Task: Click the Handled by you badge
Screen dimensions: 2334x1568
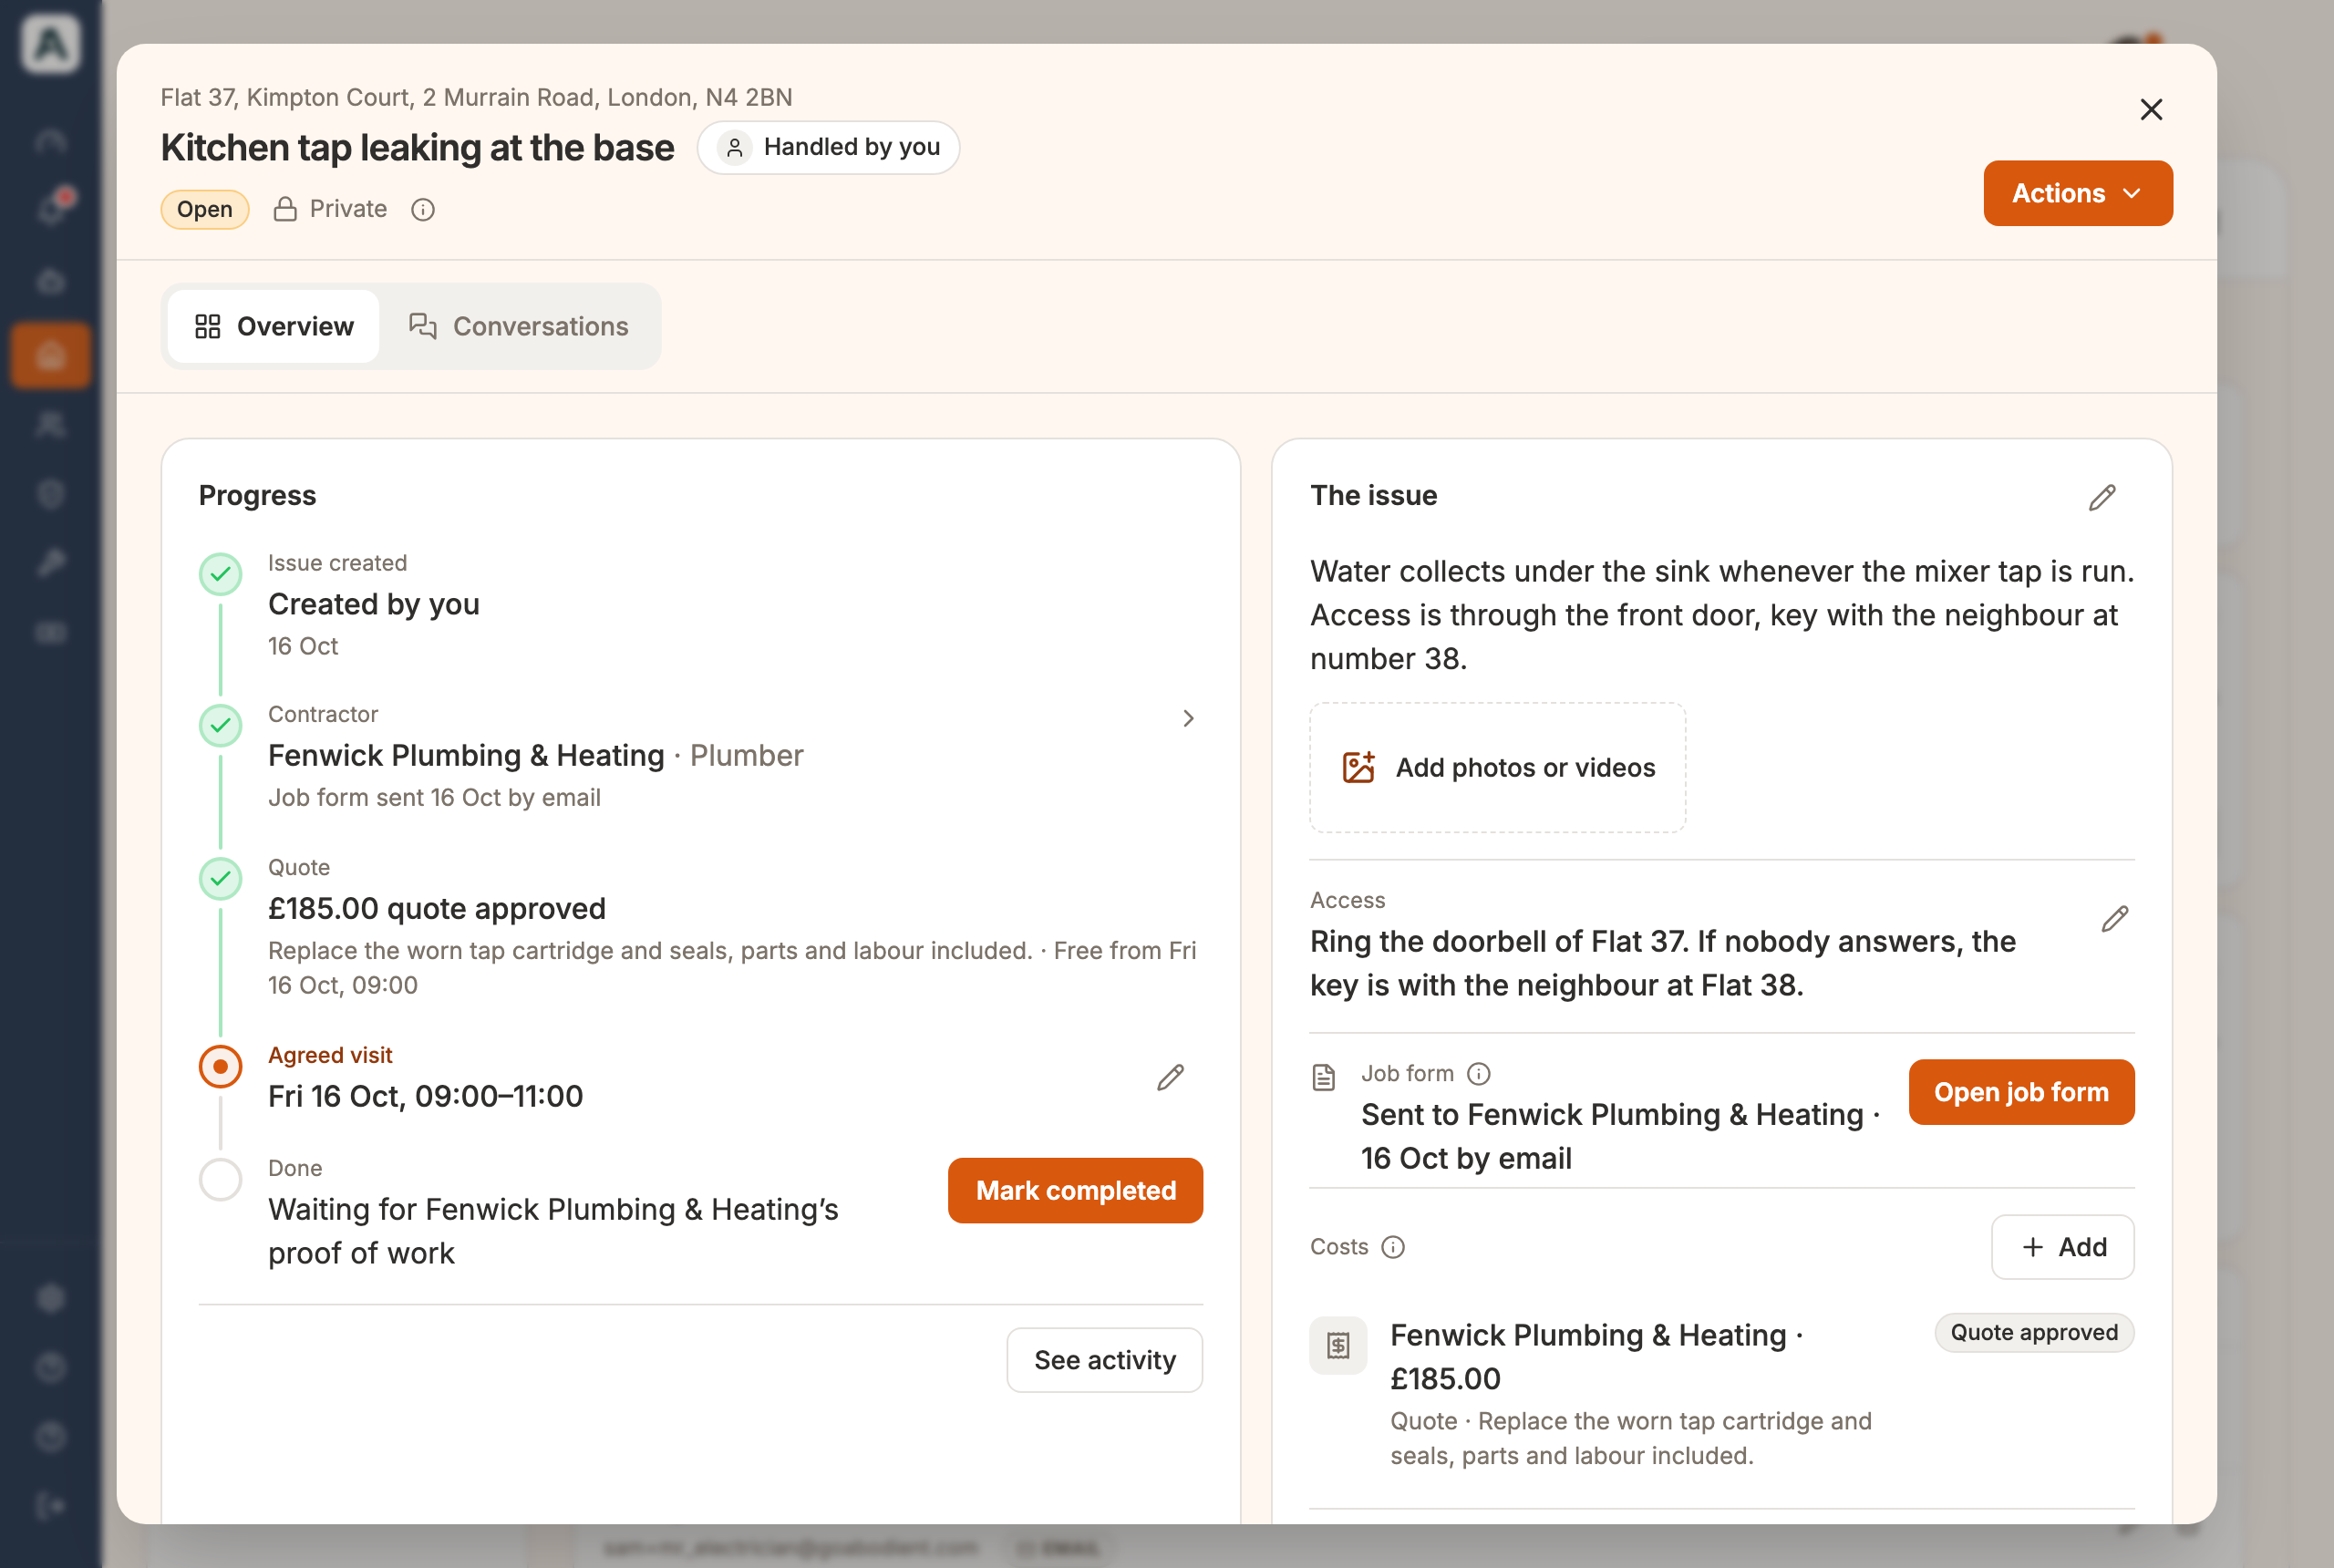Action: [828, 147]
